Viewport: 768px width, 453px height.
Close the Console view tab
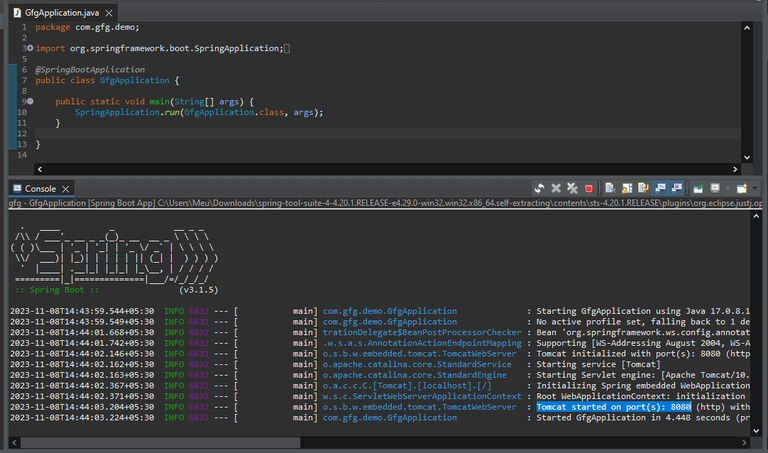pos(66,188)
